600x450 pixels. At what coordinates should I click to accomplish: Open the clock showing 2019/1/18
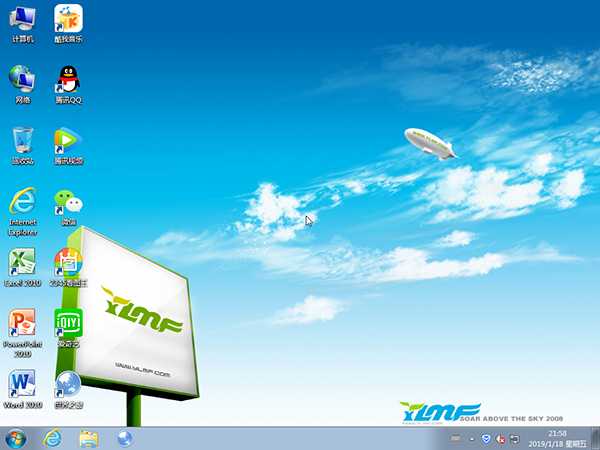point(557,439)
